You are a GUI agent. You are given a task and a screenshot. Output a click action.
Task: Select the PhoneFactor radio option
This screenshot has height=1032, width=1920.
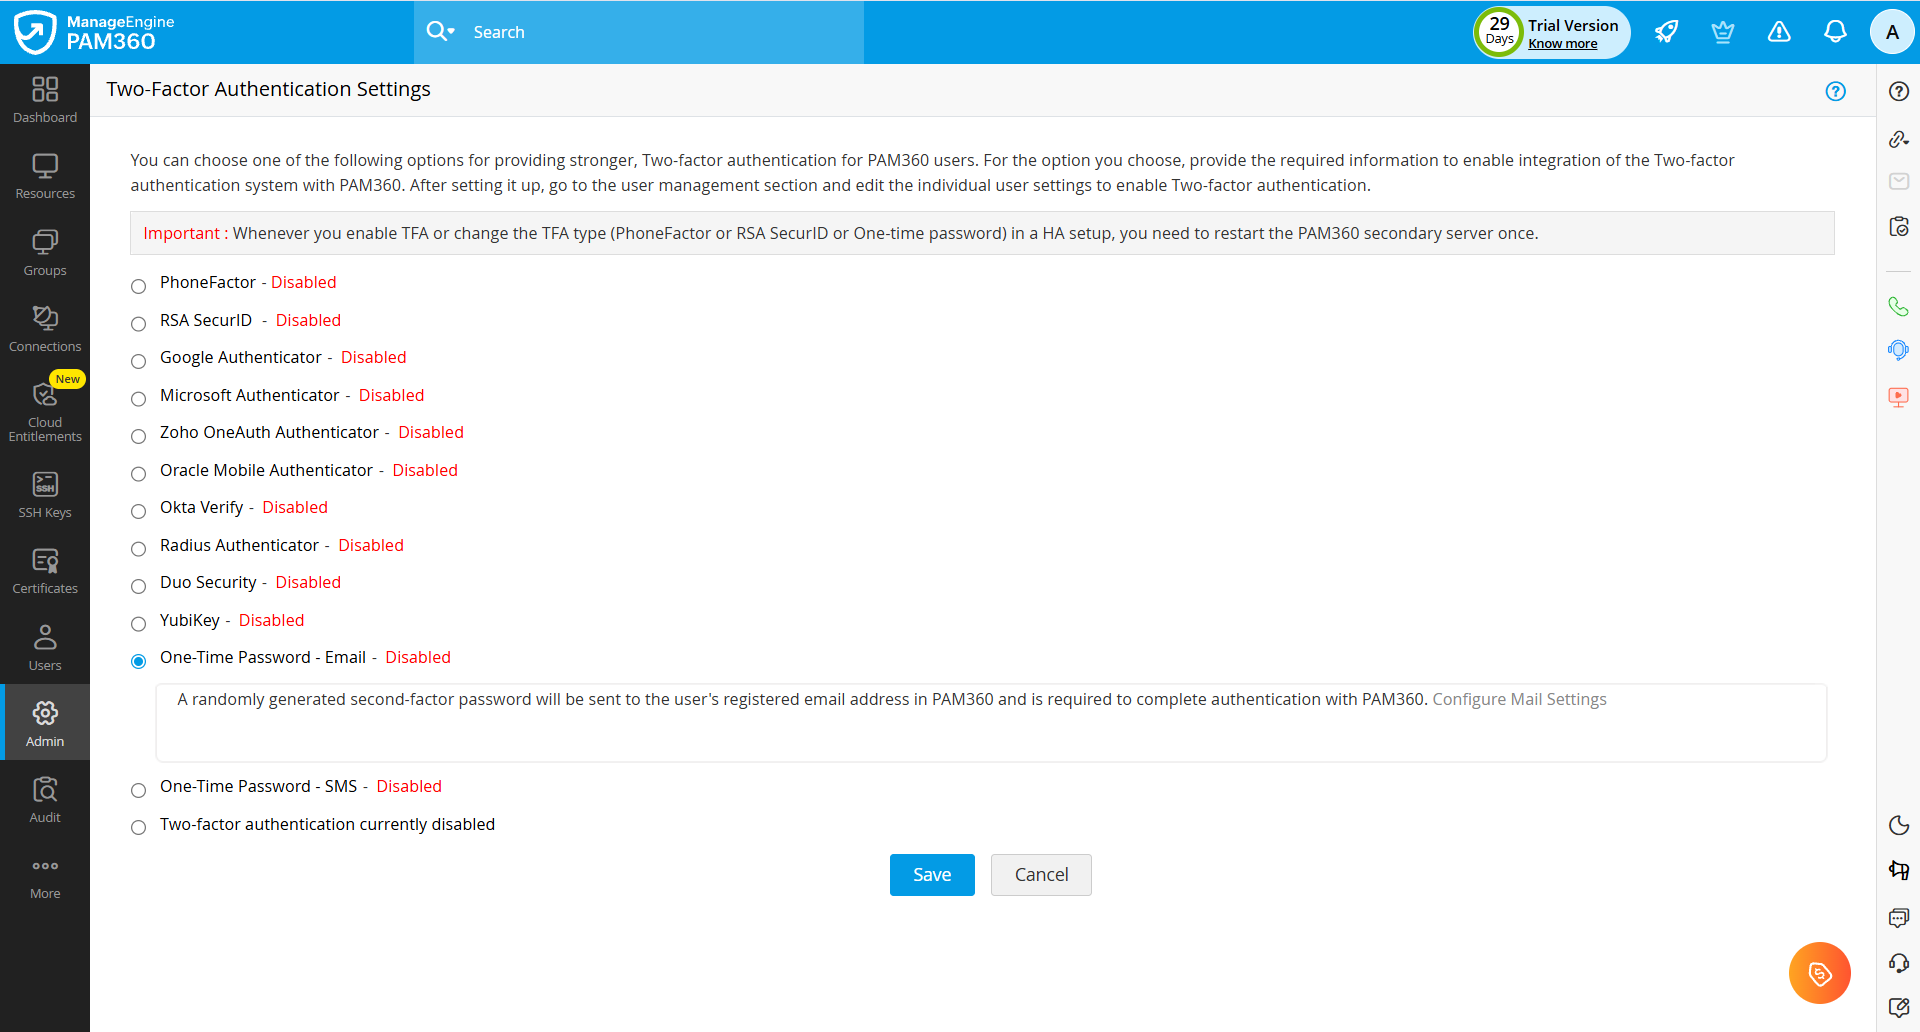coord(139,286)
